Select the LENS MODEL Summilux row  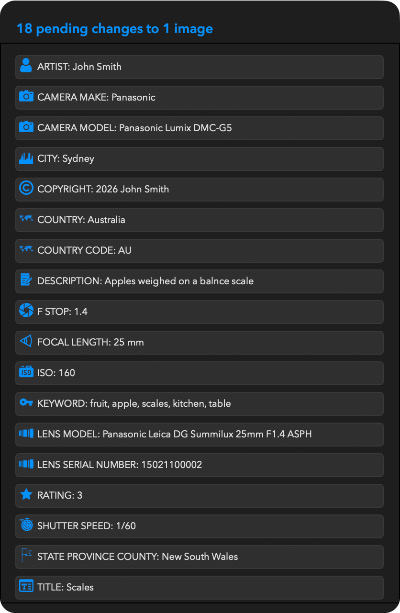coord(199,434)
